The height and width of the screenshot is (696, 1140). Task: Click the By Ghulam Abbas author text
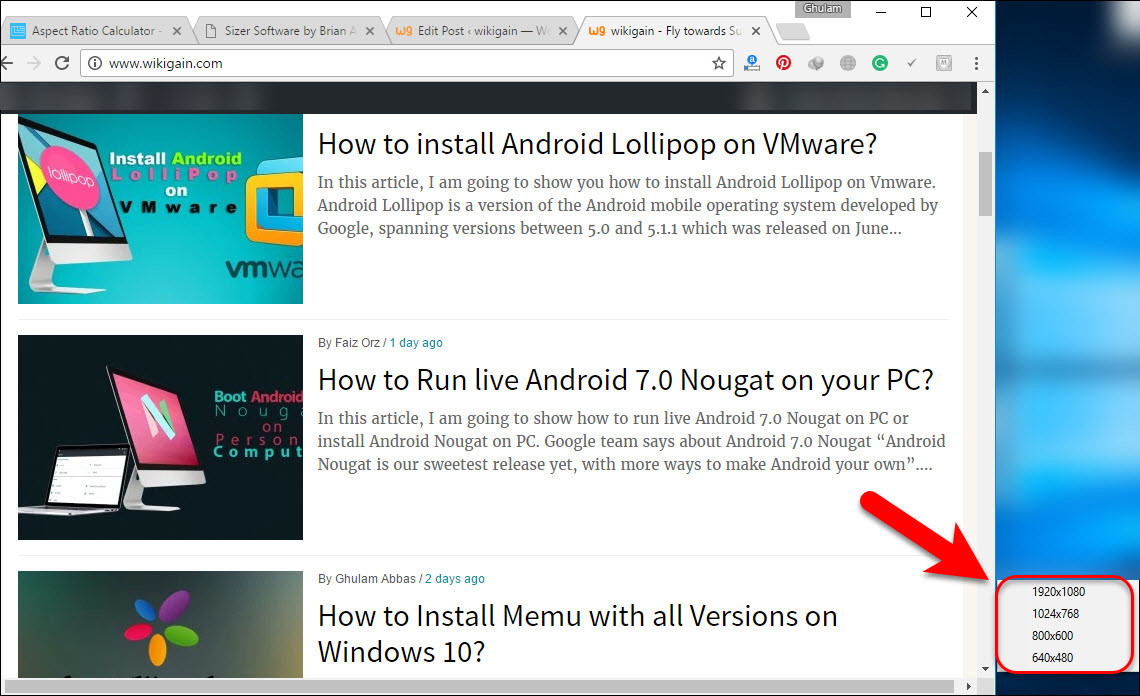[366, 579]
